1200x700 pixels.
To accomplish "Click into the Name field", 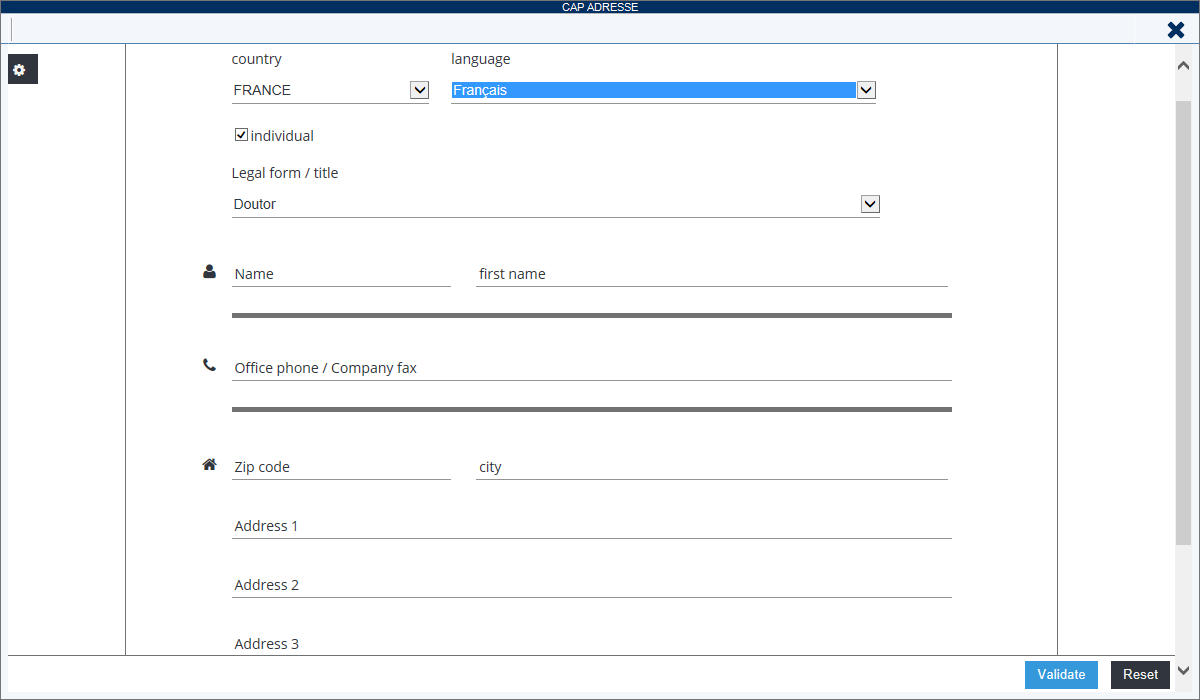I will [x=340, y=274].
